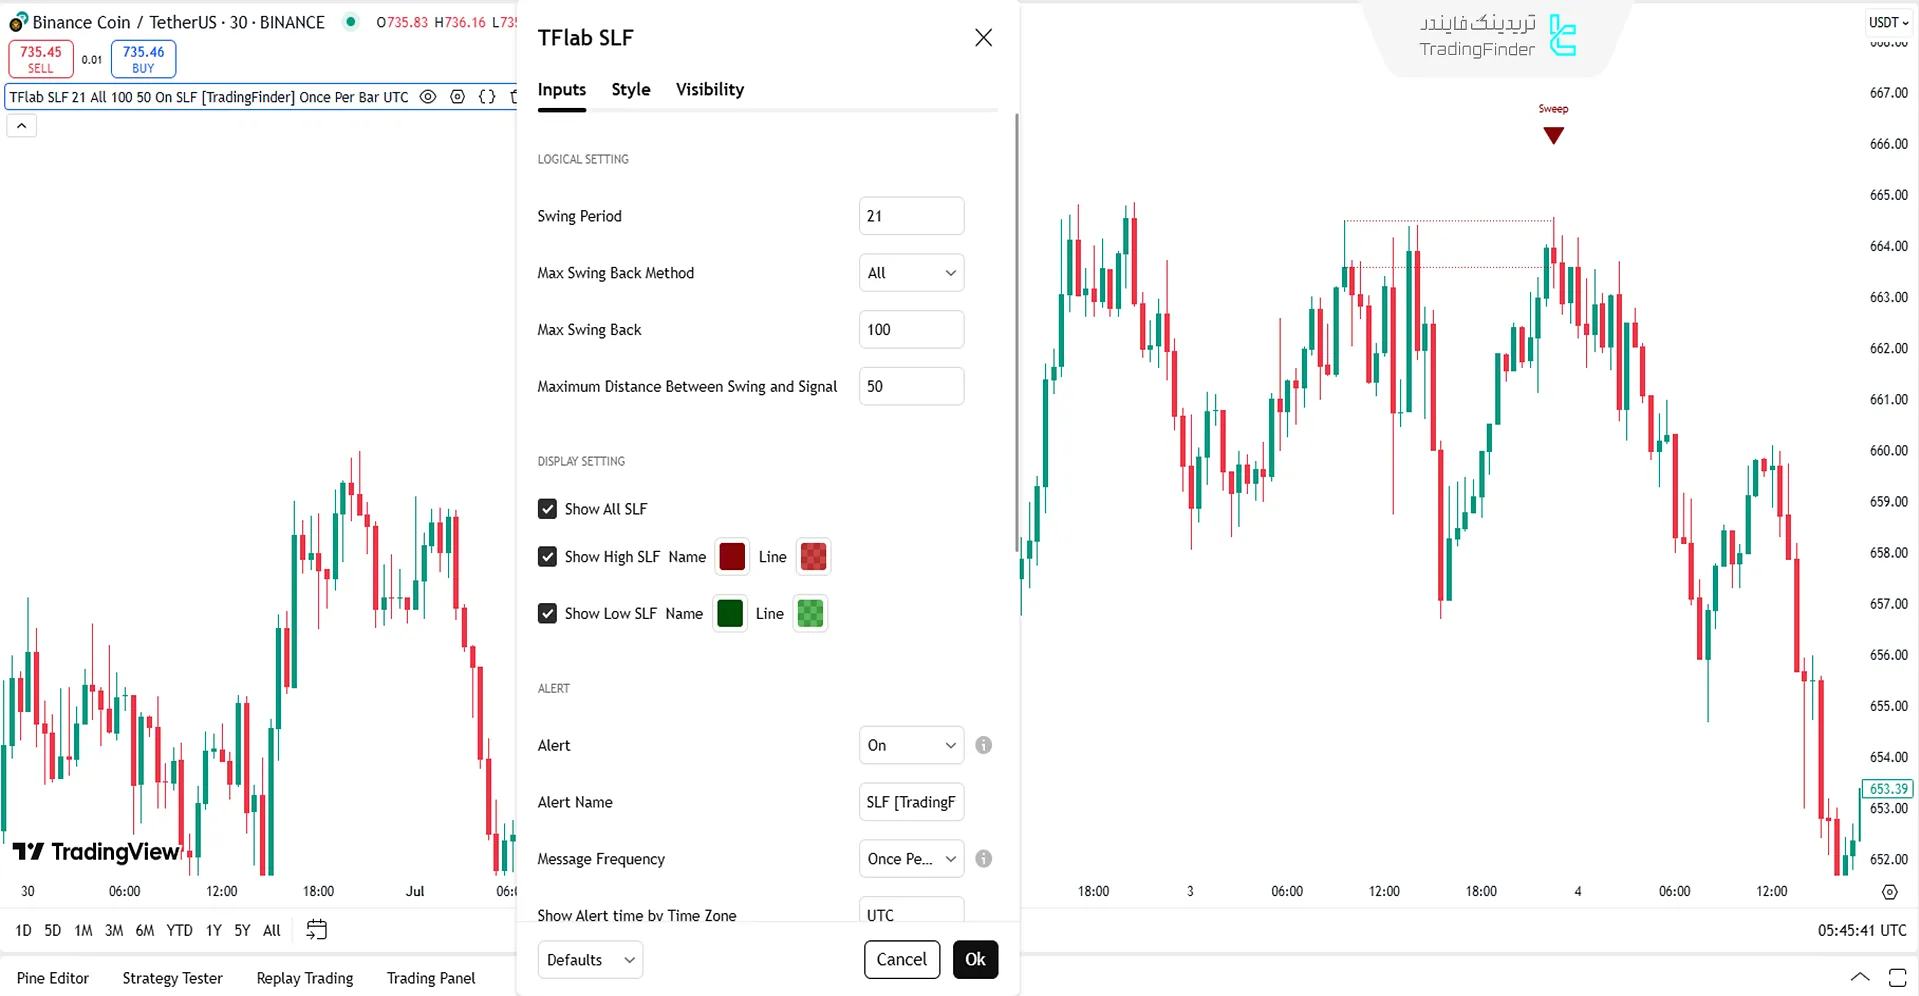Switch to the Style tab
Viewport: 1919px width, 996px height.
(631, 90)
